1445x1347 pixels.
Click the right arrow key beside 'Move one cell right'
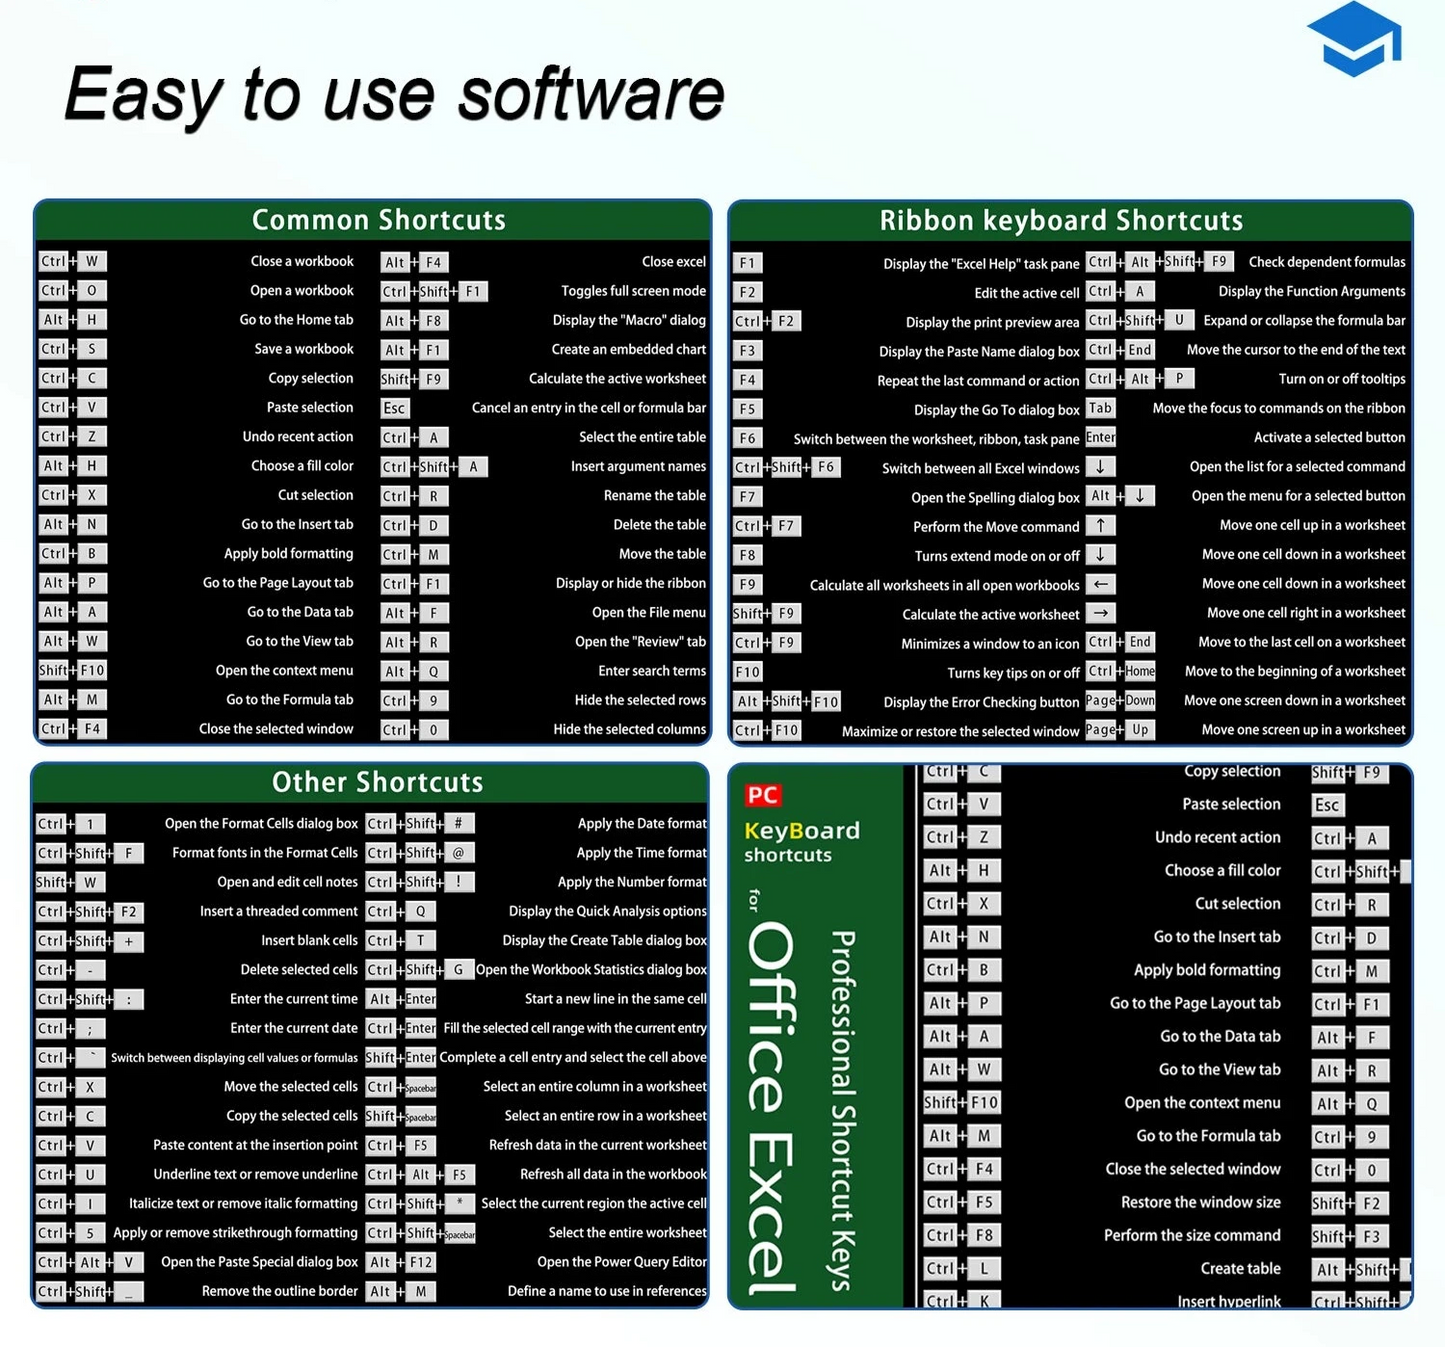(1100, 613)
